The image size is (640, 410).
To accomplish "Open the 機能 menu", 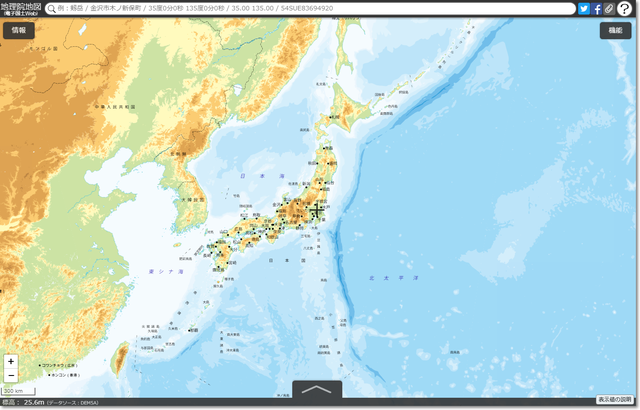I will tap(614, 30).
